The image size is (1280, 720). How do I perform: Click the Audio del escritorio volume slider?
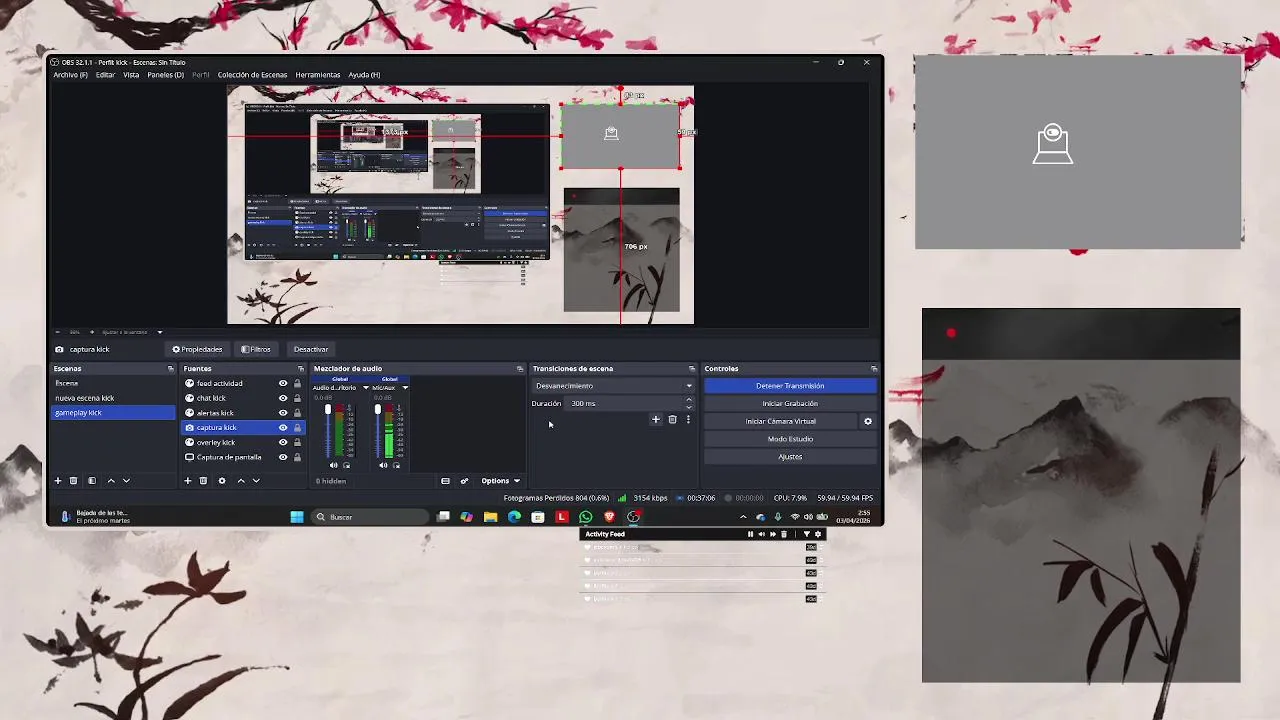tap(328, 431)
